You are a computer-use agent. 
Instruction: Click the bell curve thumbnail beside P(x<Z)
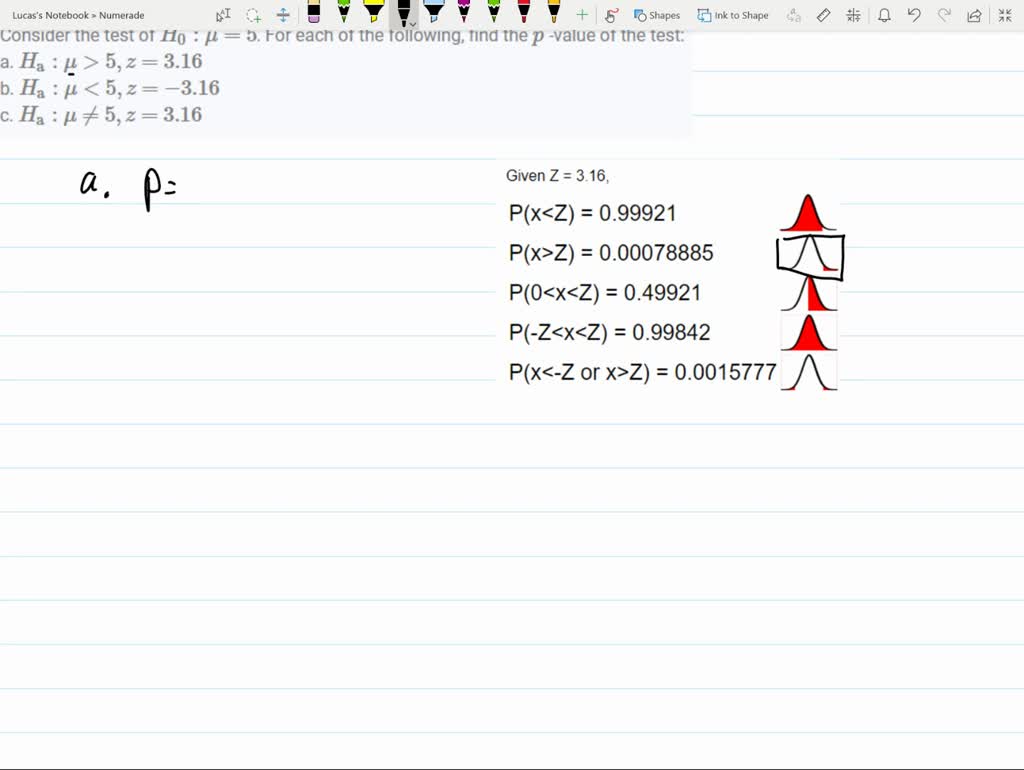pyautogui.click(x=808, y=212)
